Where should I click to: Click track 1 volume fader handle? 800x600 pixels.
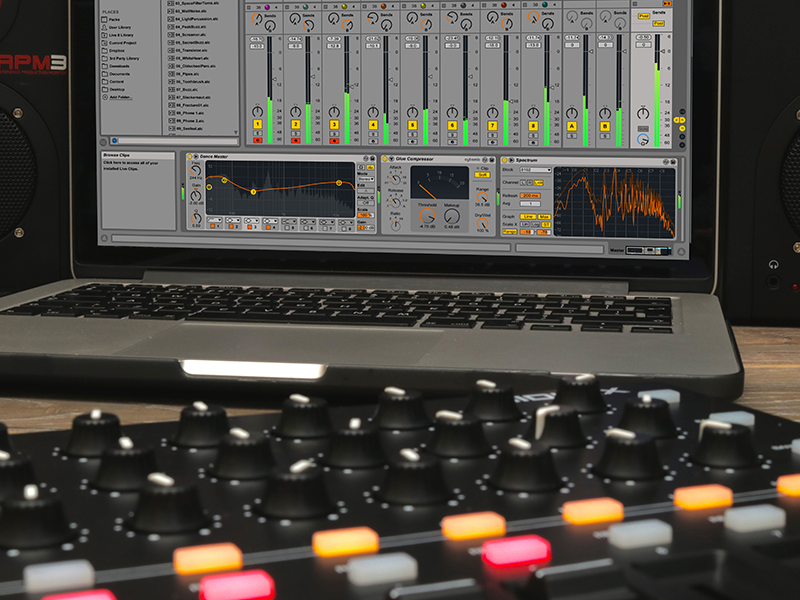coord(274,79)
